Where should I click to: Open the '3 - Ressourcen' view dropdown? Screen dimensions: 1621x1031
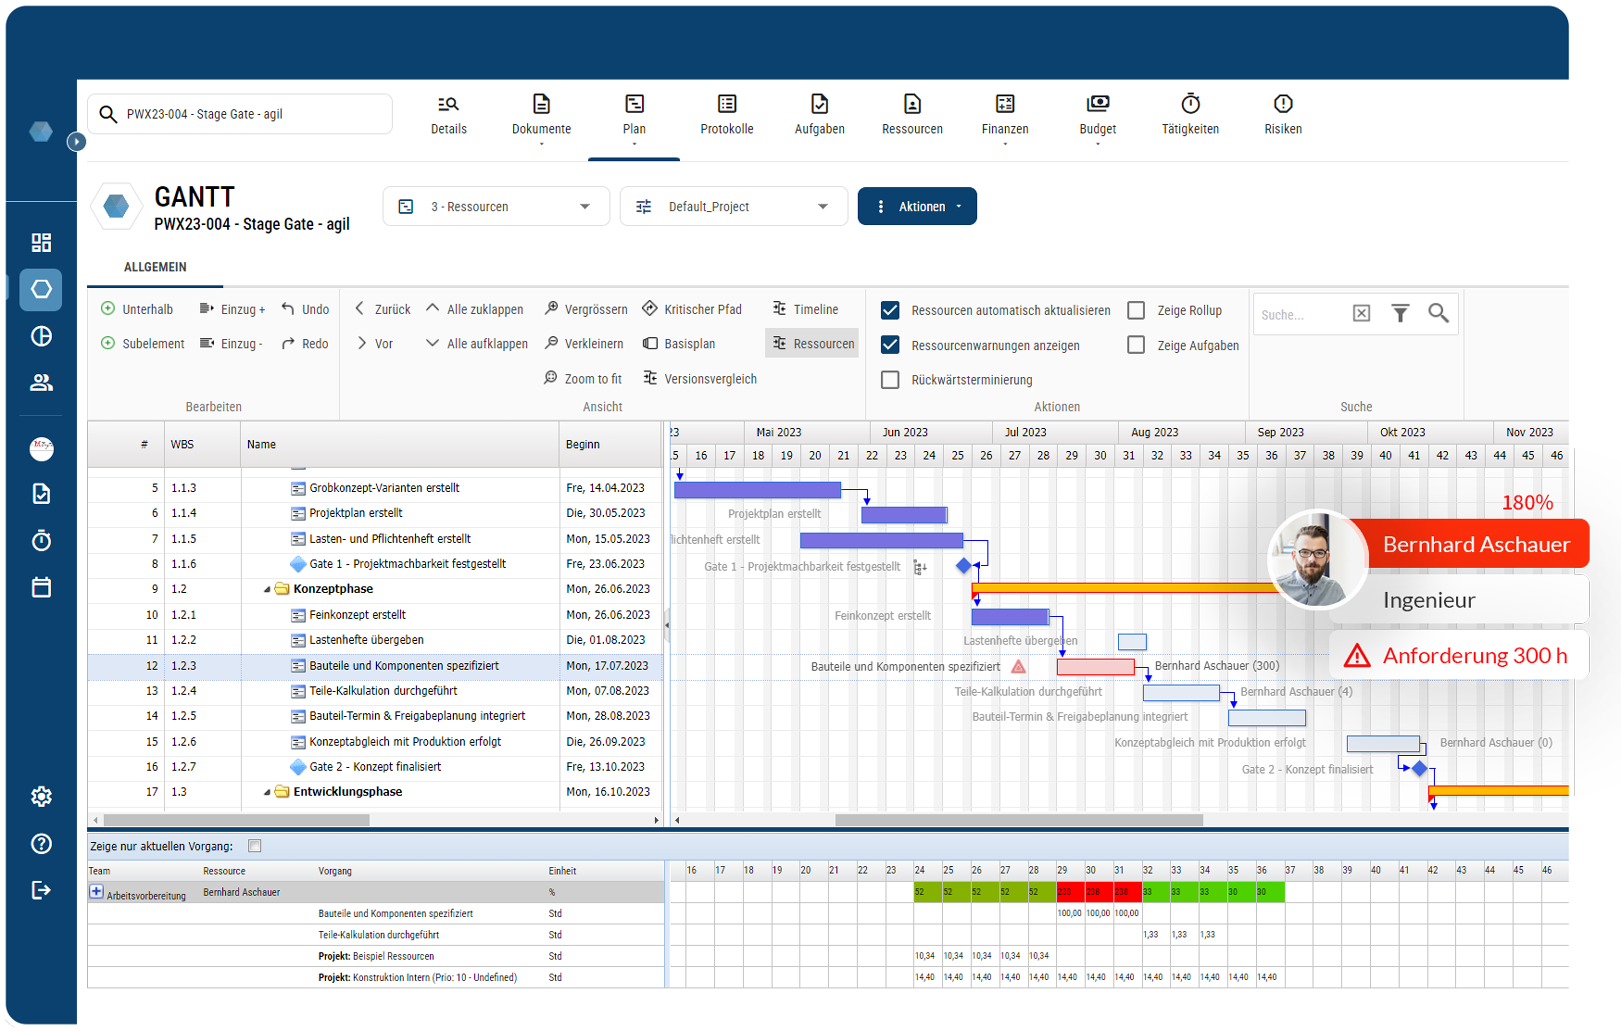(x=496, y=207)
